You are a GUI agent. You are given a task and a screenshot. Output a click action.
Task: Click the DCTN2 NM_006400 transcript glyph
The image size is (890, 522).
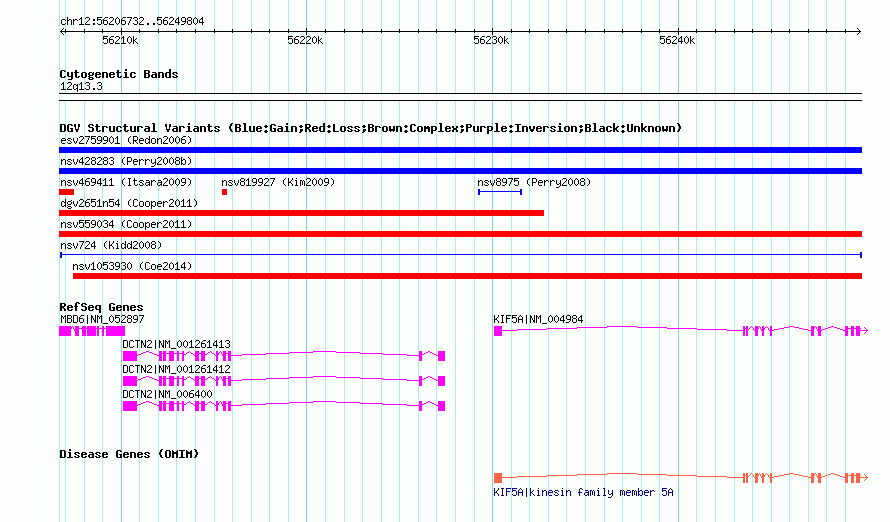(284, 406)
